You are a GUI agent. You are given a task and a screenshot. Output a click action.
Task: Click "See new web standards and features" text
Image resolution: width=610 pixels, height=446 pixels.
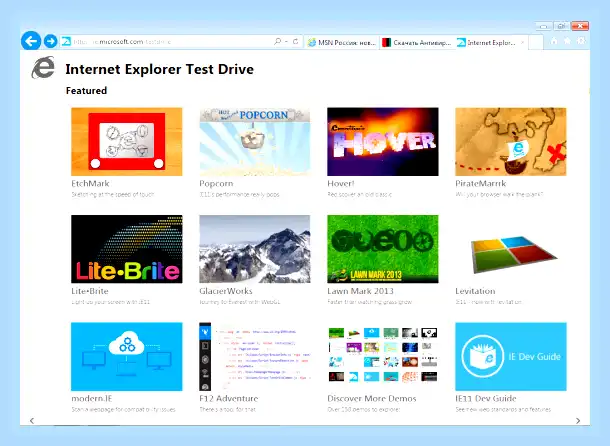[x=503, y=409]
